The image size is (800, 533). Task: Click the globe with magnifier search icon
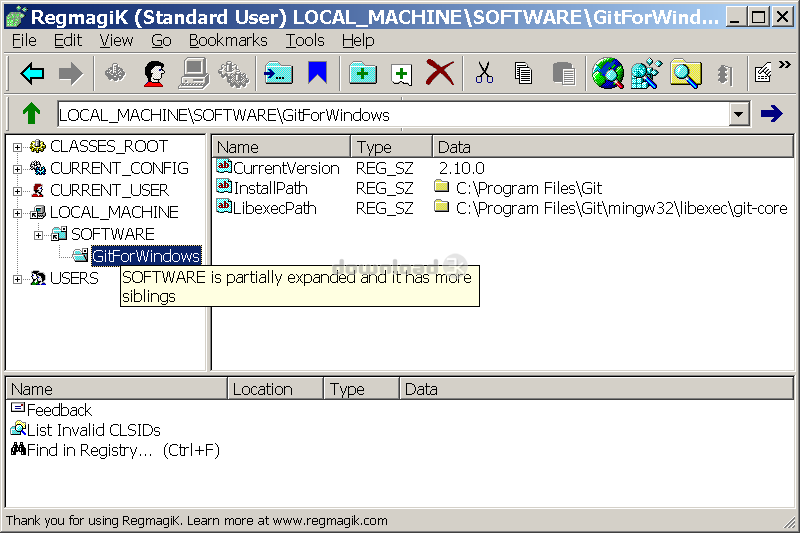[608, 73]
